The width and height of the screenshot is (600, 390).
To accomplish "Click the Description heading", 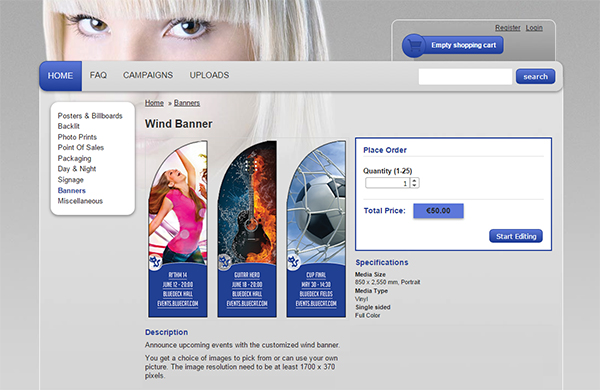I will (166, 332).
